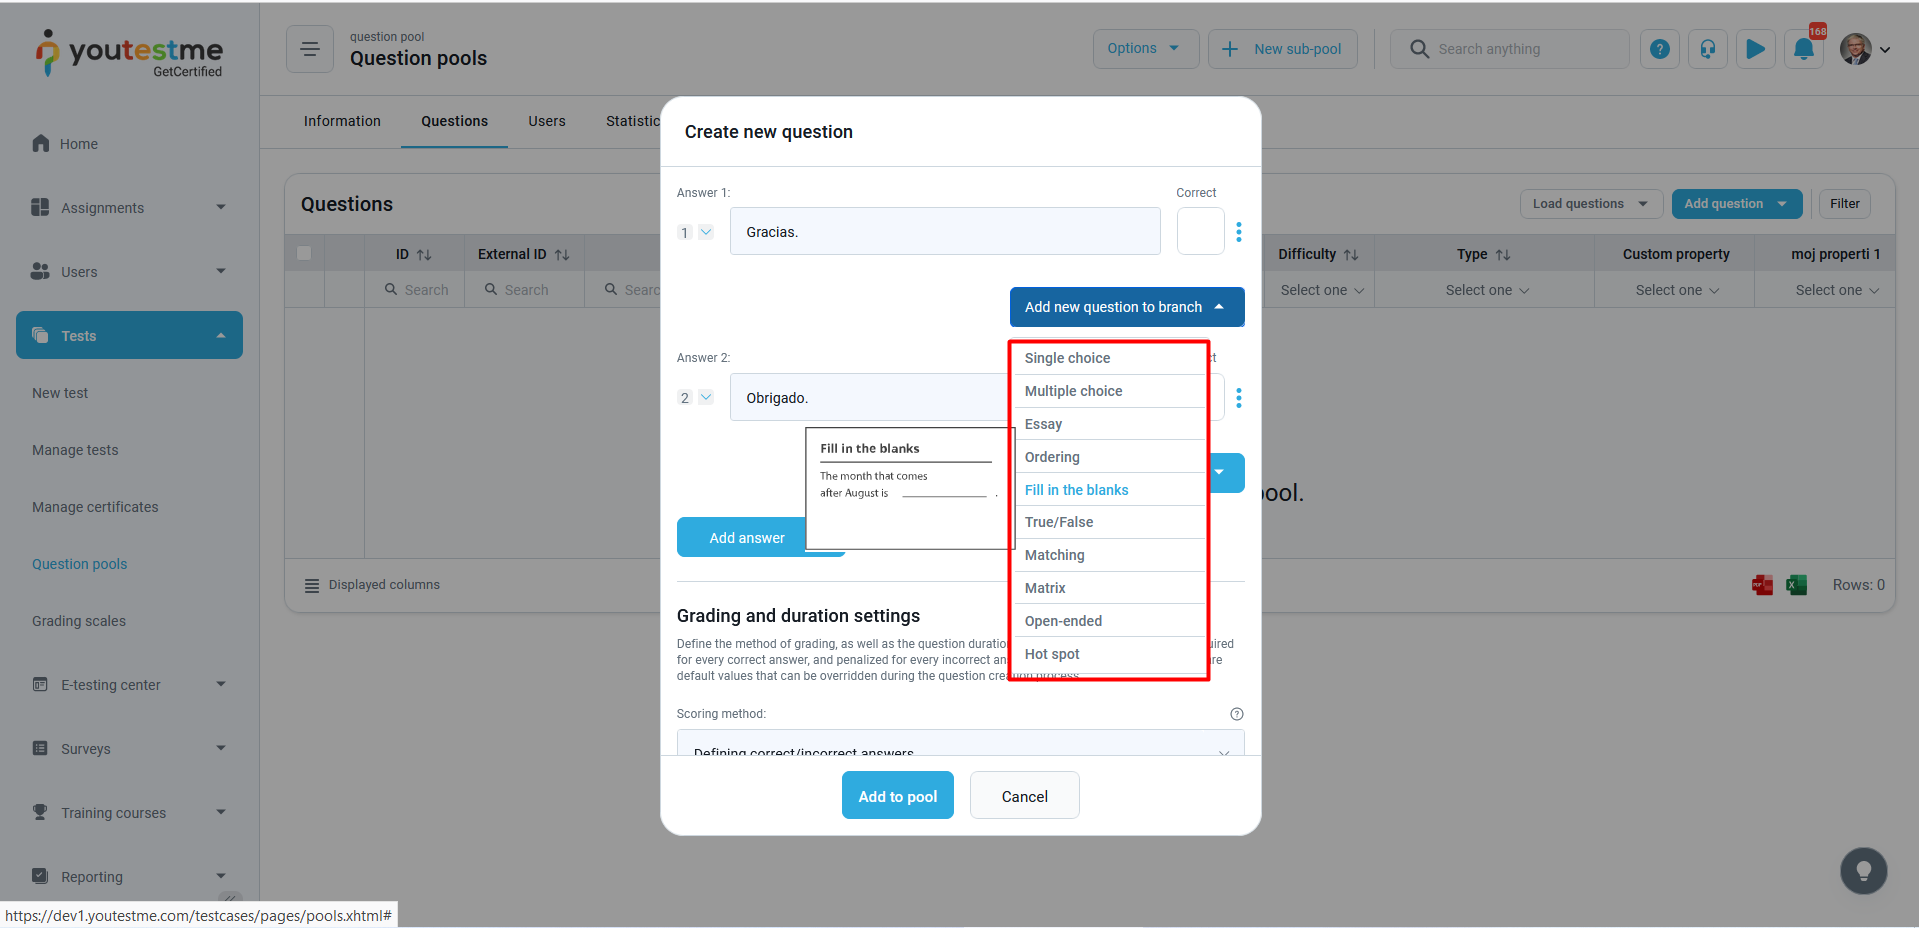Open notifications bell icon
This screenshot has height=928, width=1919.
[x=1804, y=49]
